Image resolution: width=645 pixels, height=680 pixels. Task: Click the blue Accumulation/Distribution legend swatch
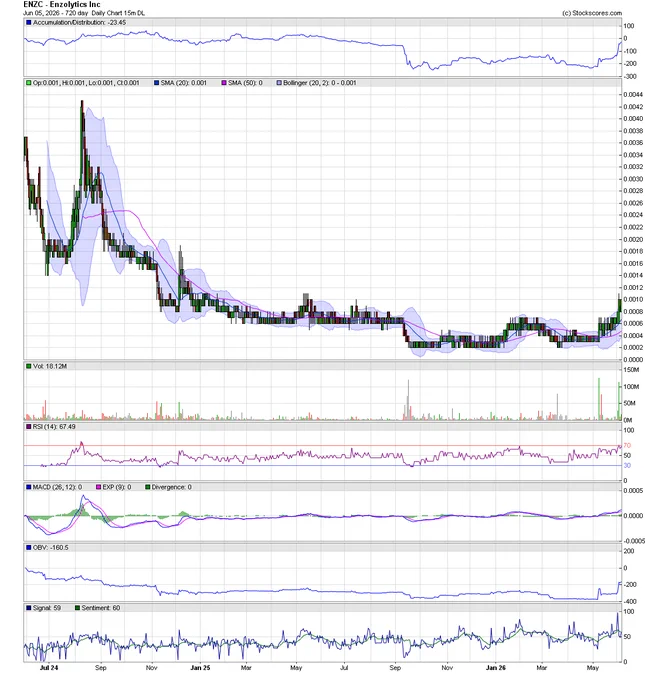(29, 23)
